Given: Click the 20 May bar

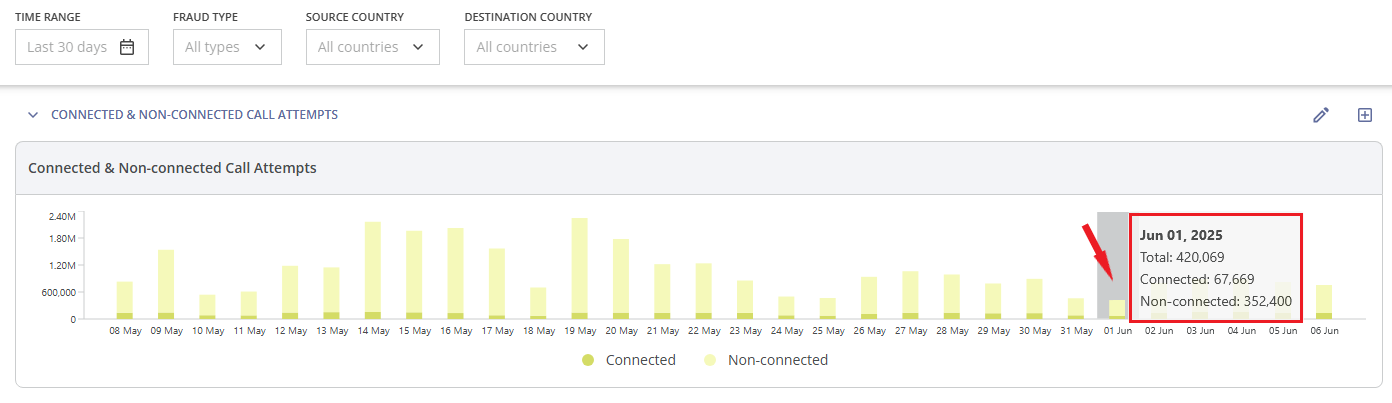Looking at the screenshot, I should [x=621, y=279].
